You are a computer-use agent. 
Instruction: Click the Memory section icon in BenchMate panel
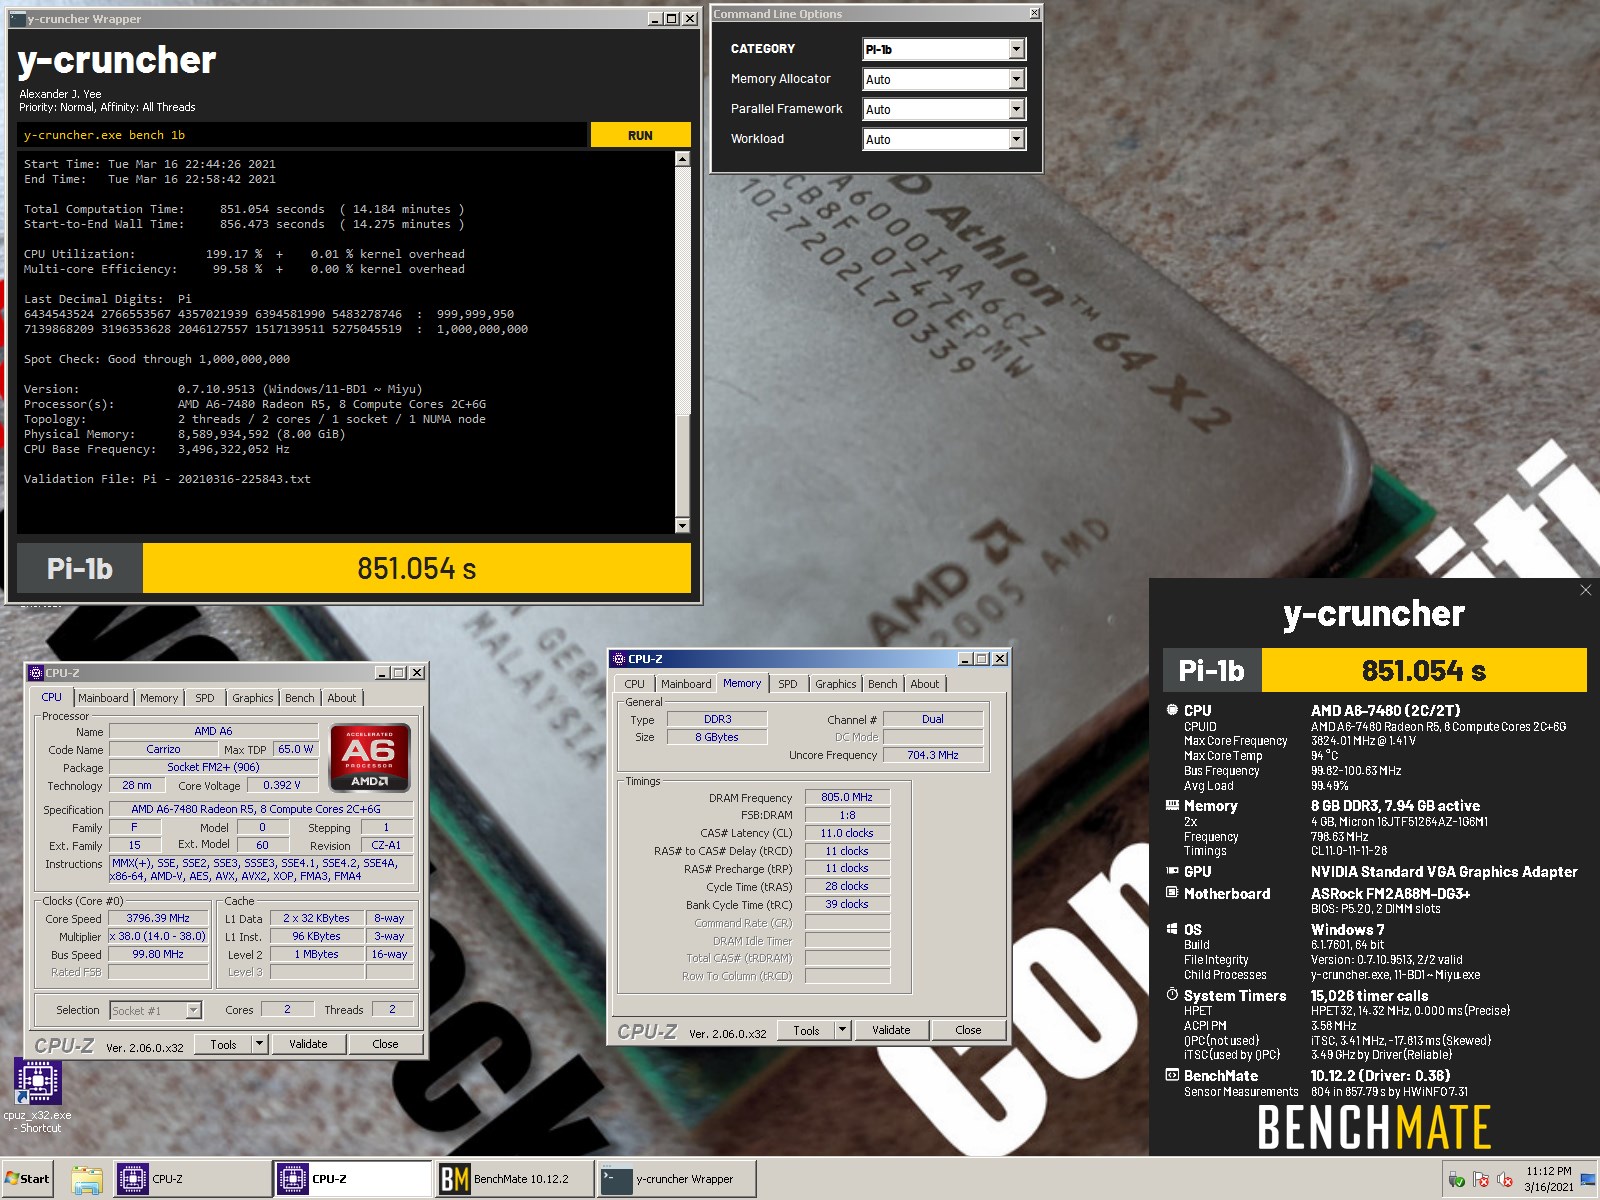(x=1172, y=805)
